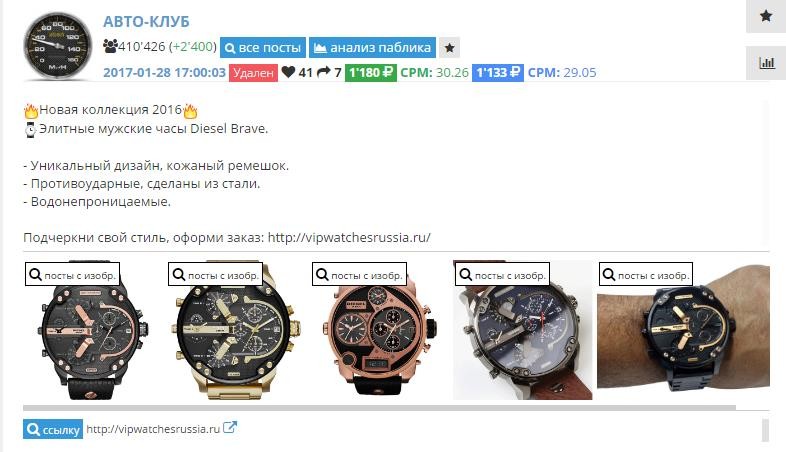786x452 pixels.
Task: Click the external link icon after vipwatchesrussia.ru
Action: [x=230, y=428]
